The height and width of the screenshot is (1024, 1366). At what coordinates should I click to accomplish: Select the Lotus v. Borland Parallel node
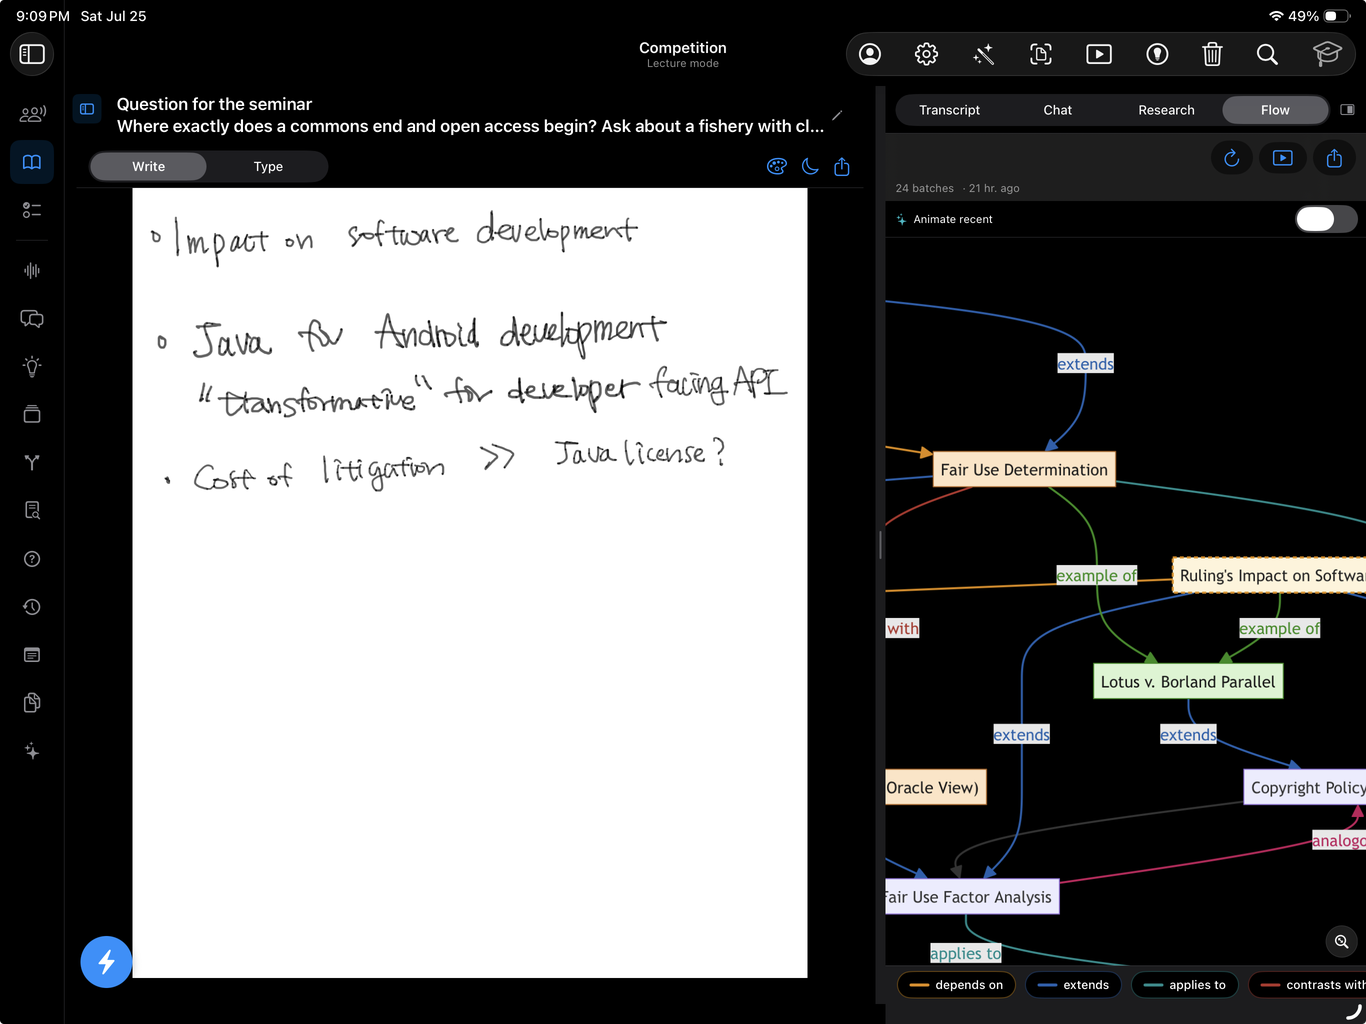1188,682
